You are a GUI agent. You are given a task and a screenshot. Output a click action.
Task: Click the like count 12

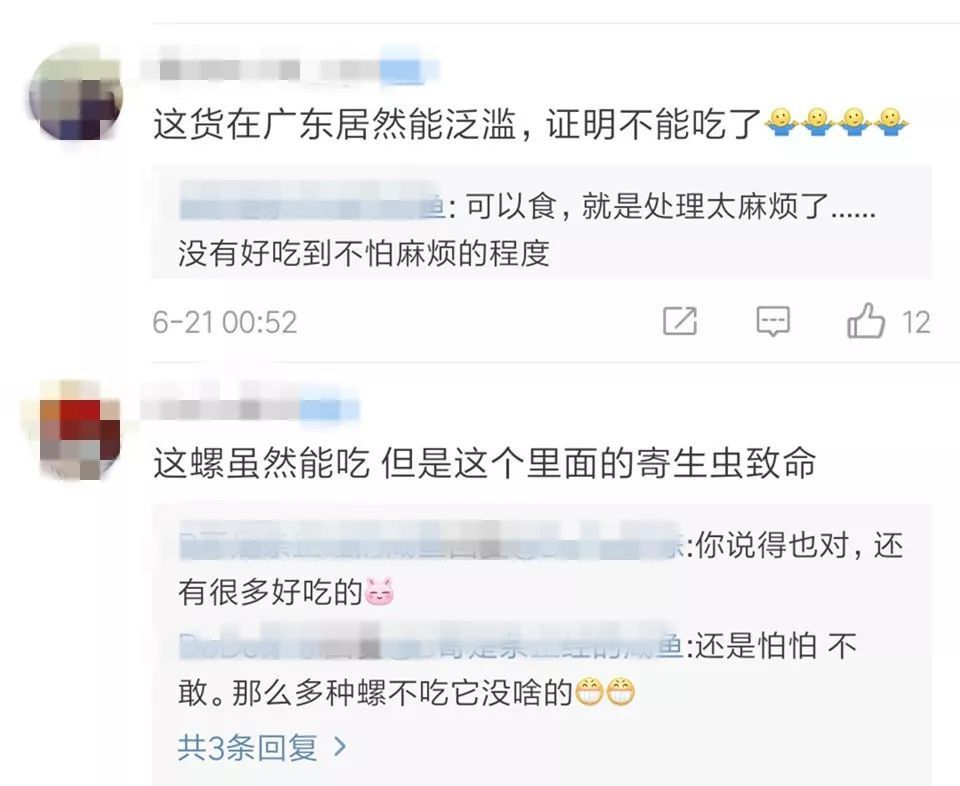pyautogui.click(x=916, y=322)
